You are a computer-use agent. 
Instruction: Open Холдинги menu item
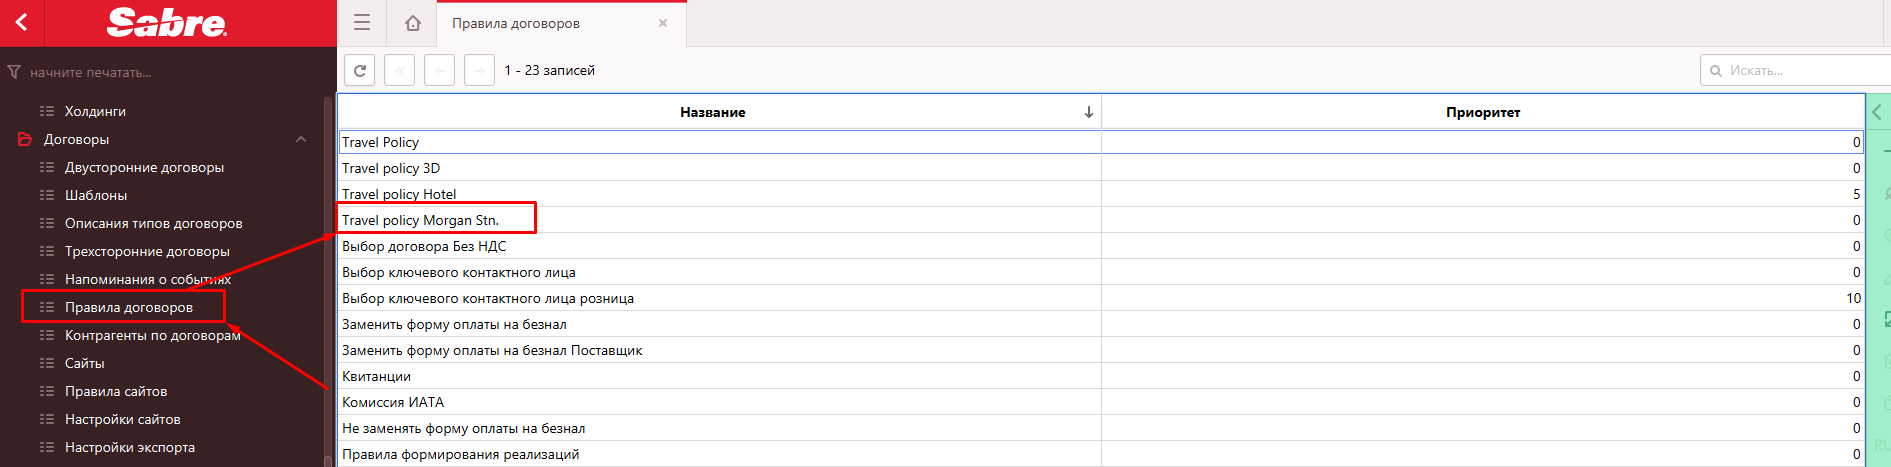[95, 111]
